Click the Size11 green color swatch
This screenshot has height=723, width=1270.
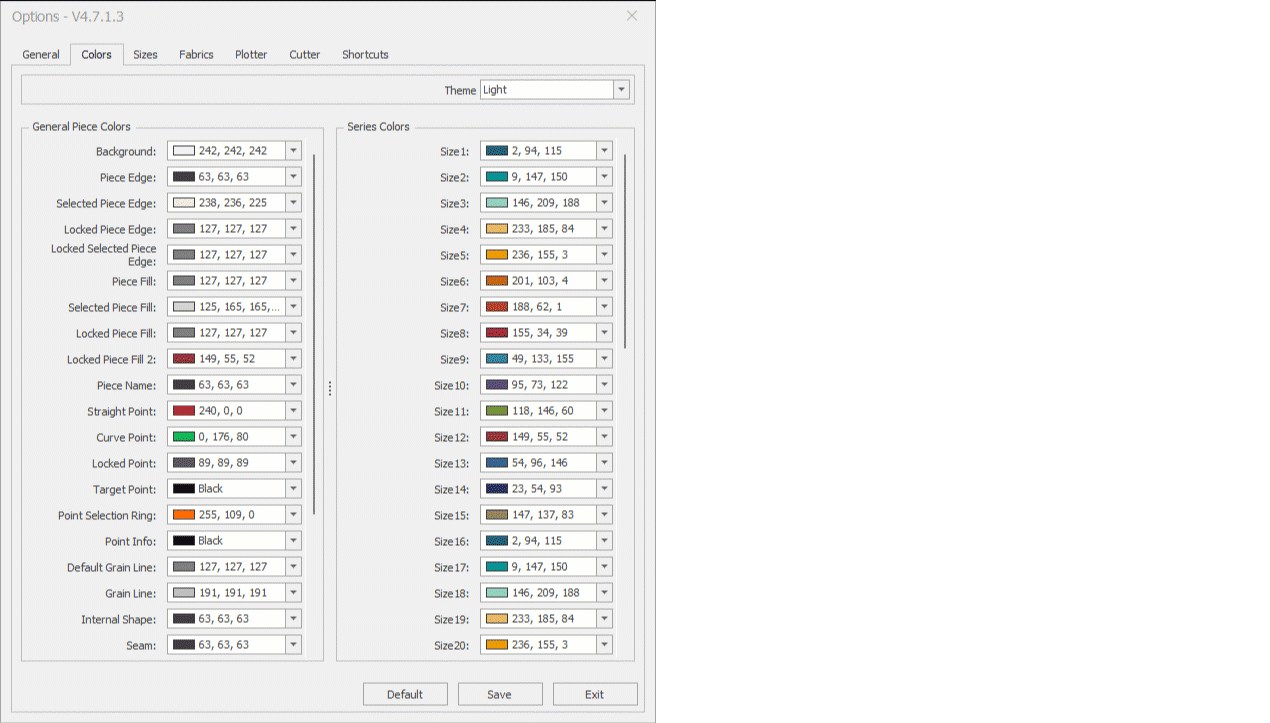pos(496,411)
